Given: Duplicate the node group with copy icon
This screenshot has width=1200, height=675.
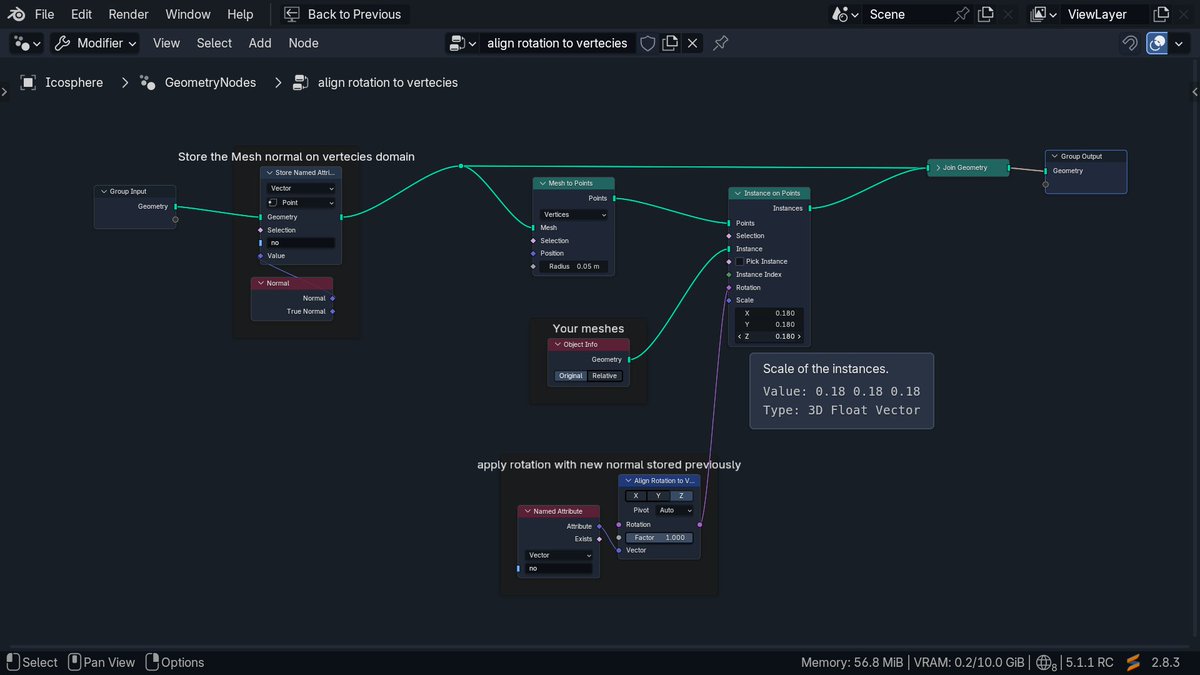Looking at the screenshot, I should (670, 43).
